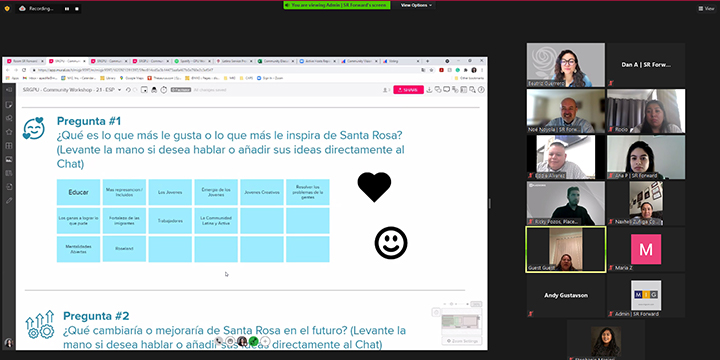Select the 'Jovenes Creativos' sticky note

pos(262,192)
